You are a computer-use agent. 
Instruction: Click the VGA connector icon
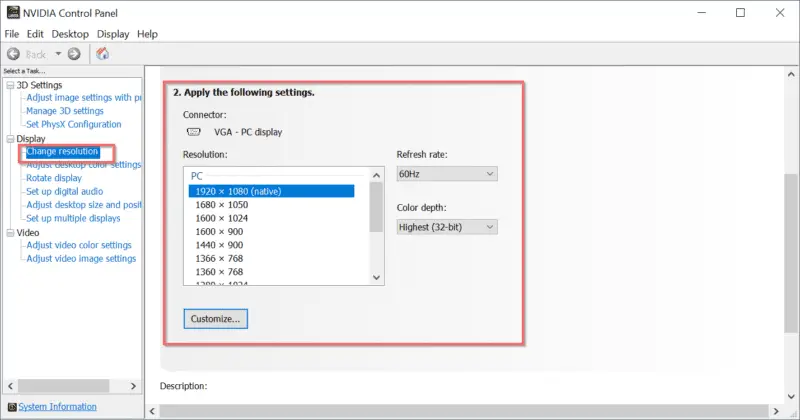[x=194, y=132]
